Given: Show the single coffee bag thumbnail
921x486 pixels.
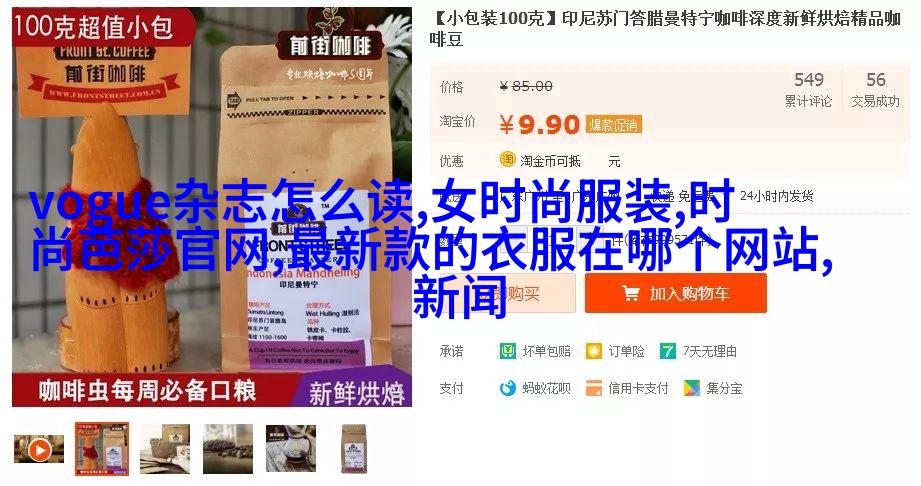Looking at the screenshot, I should coord(354,449).
